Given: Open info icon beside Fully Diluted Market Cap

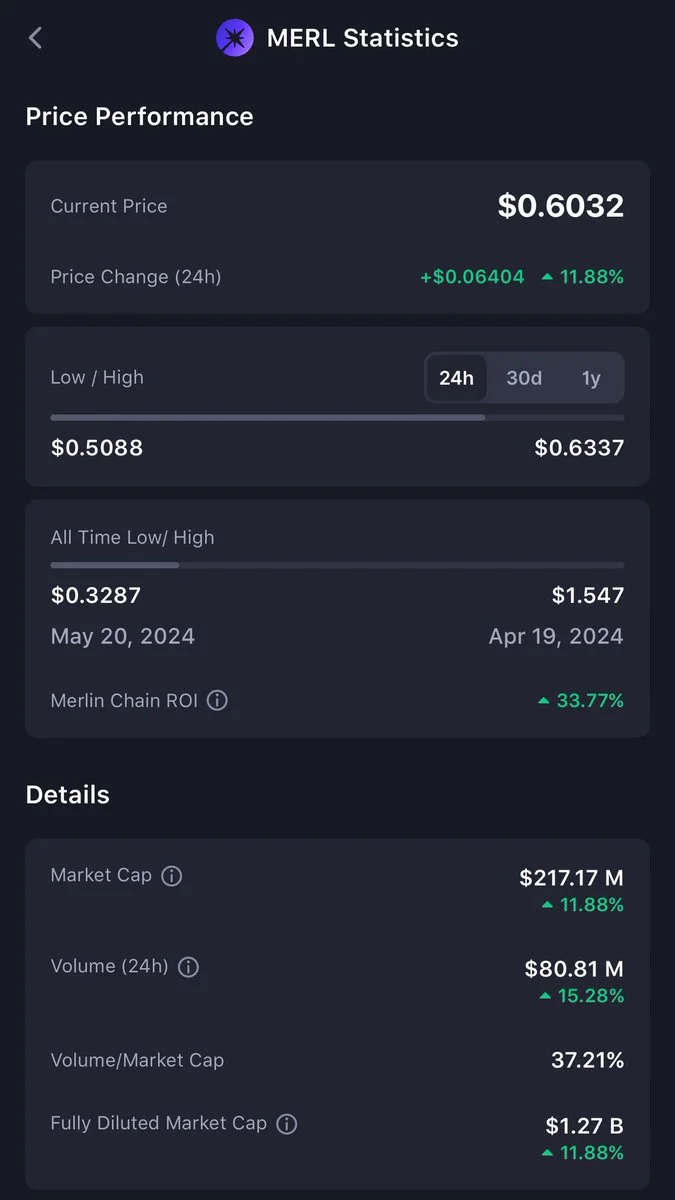Looking at the screenshot, I should click(287, 1124).
